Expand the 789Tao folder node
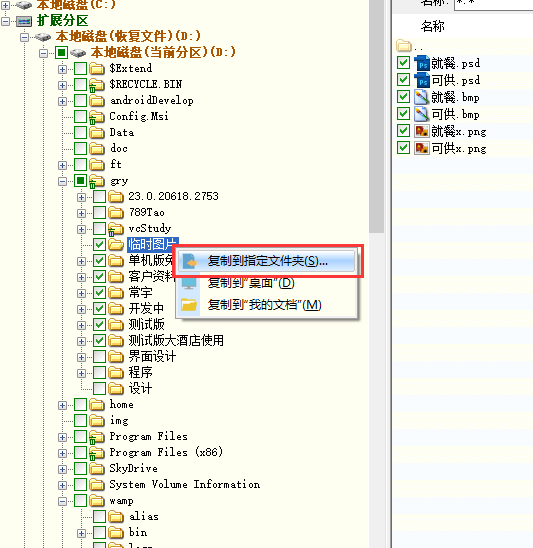The image size is (533, 548). pyautogui.click(x=81, y=213)
